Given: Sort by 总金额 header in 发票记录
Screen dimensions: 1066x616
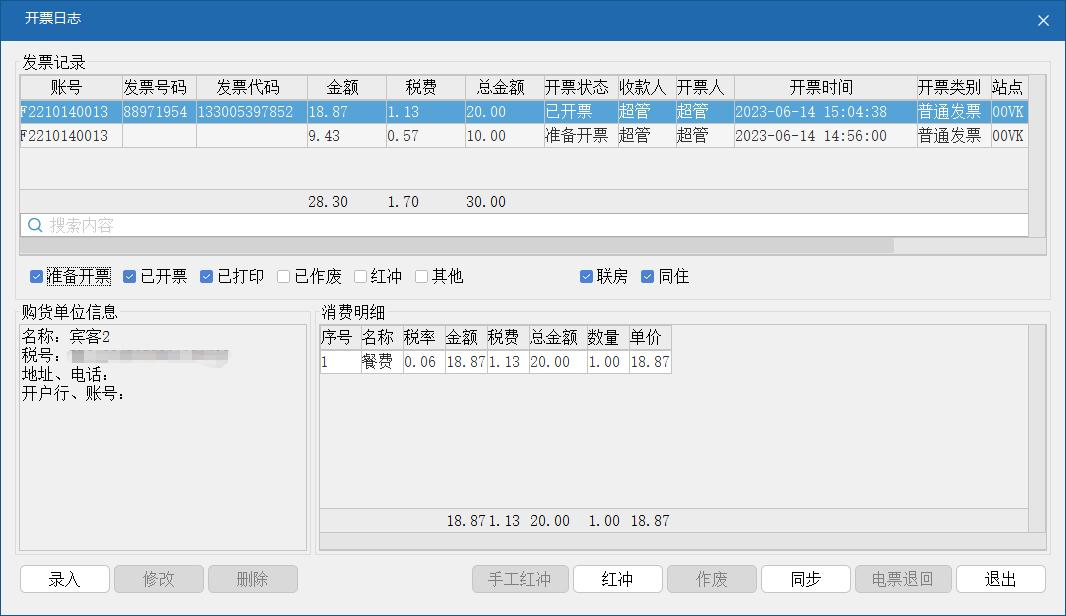Looking at the screenshot, I should coord(504,88).
